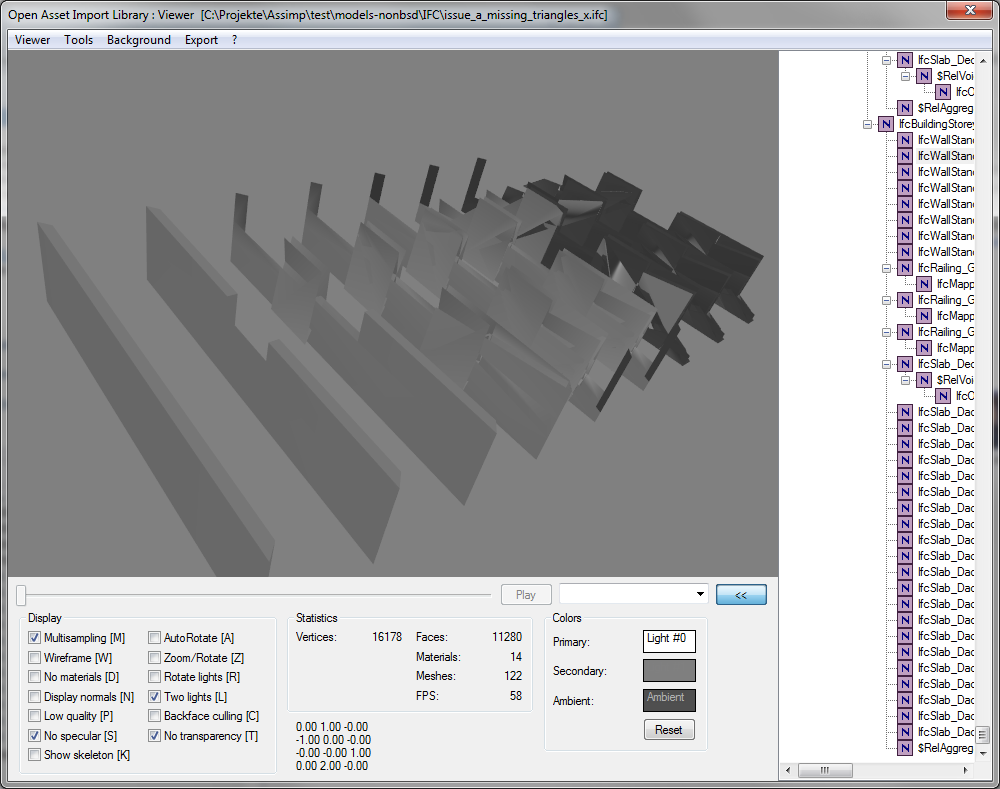
Task: Click the tree's horizontal scrollbar right arrow
Action: (x=968, y=771)
